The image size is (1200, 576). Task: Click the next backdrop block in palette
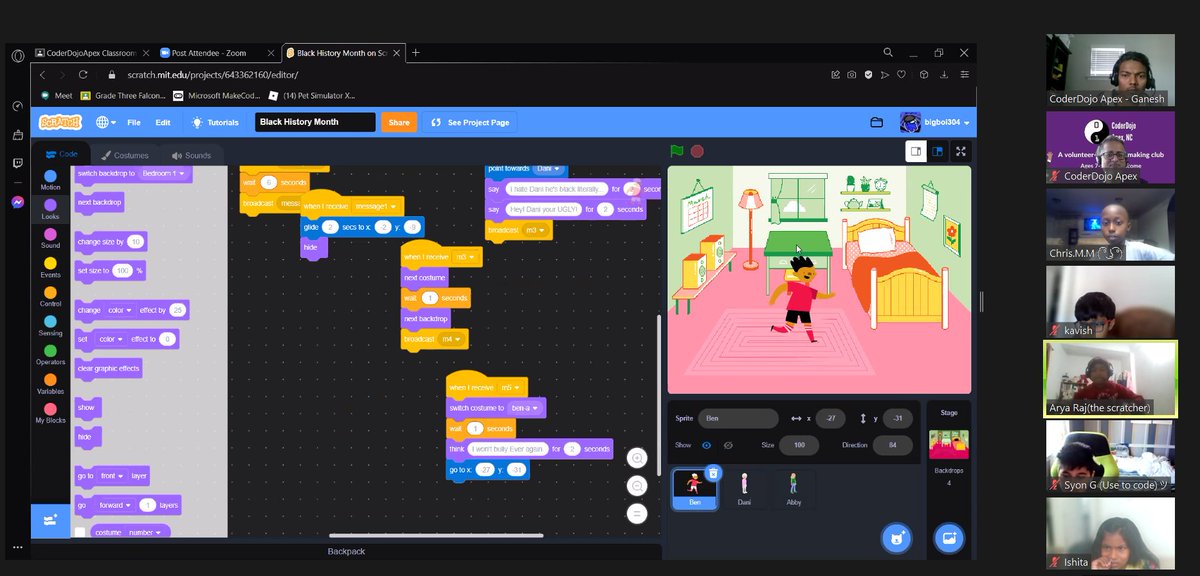(99, 202)
